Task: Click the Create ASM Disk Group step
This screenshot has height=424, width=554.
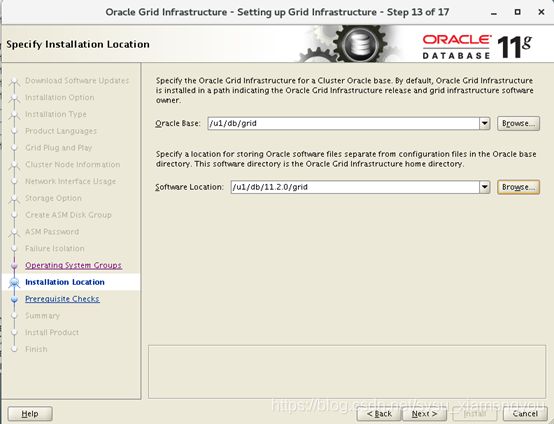Action: [x=68, y=215]
